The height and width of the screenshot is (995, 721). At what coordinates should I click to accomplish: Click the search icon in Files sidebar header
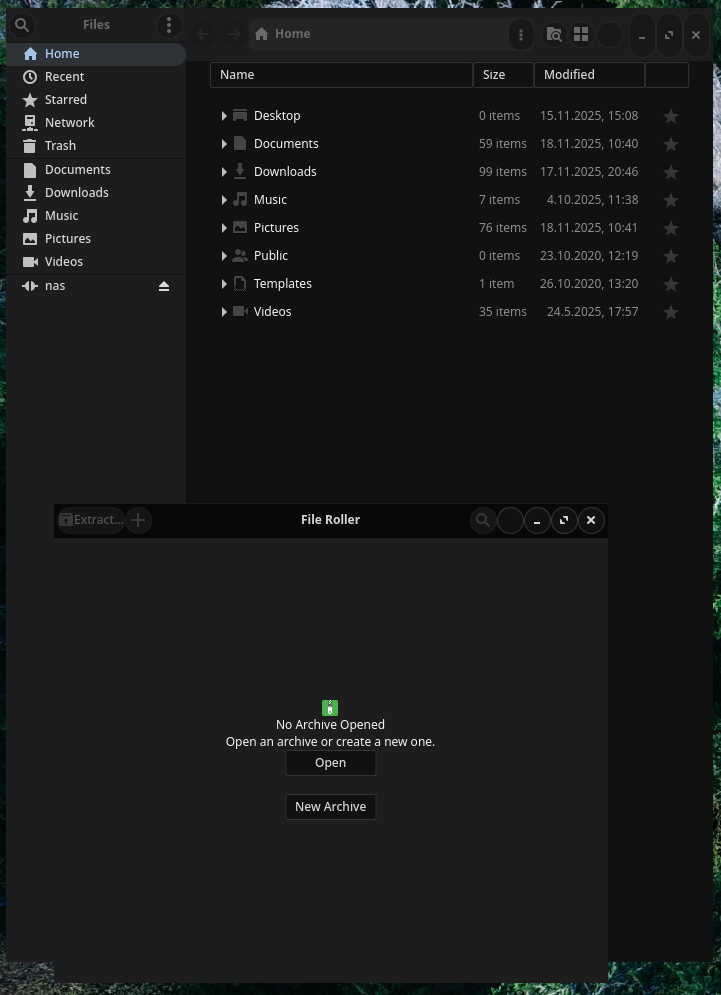coord(22,25)
